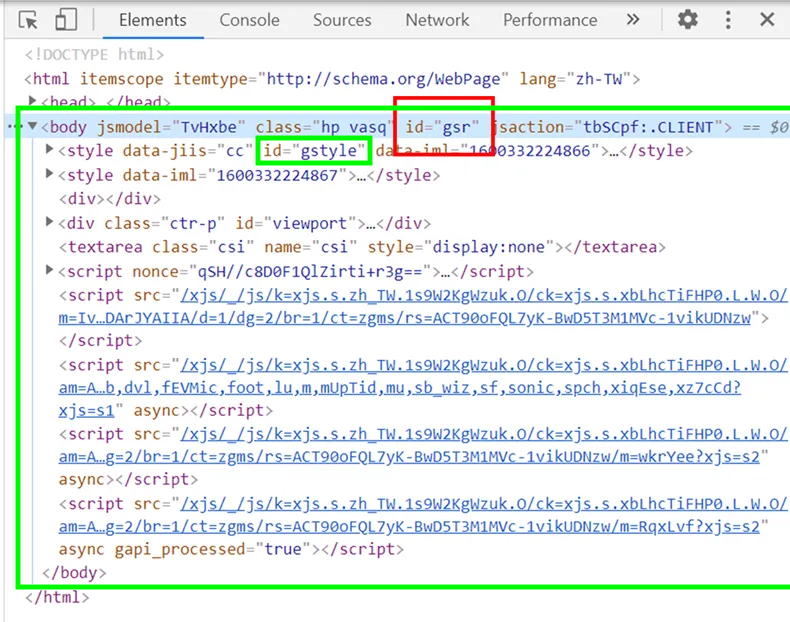Click the lang="zh-TW" attribute
Screen dimensions: 790x622
click(575, 79)
